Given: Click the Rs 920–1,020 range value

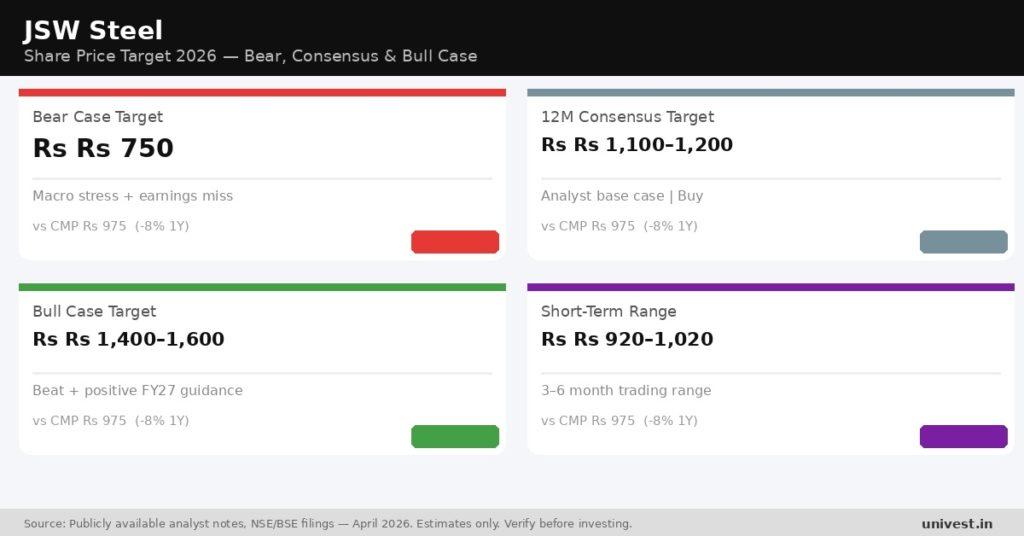Looking at the screenshot, I should coord(627,339).
